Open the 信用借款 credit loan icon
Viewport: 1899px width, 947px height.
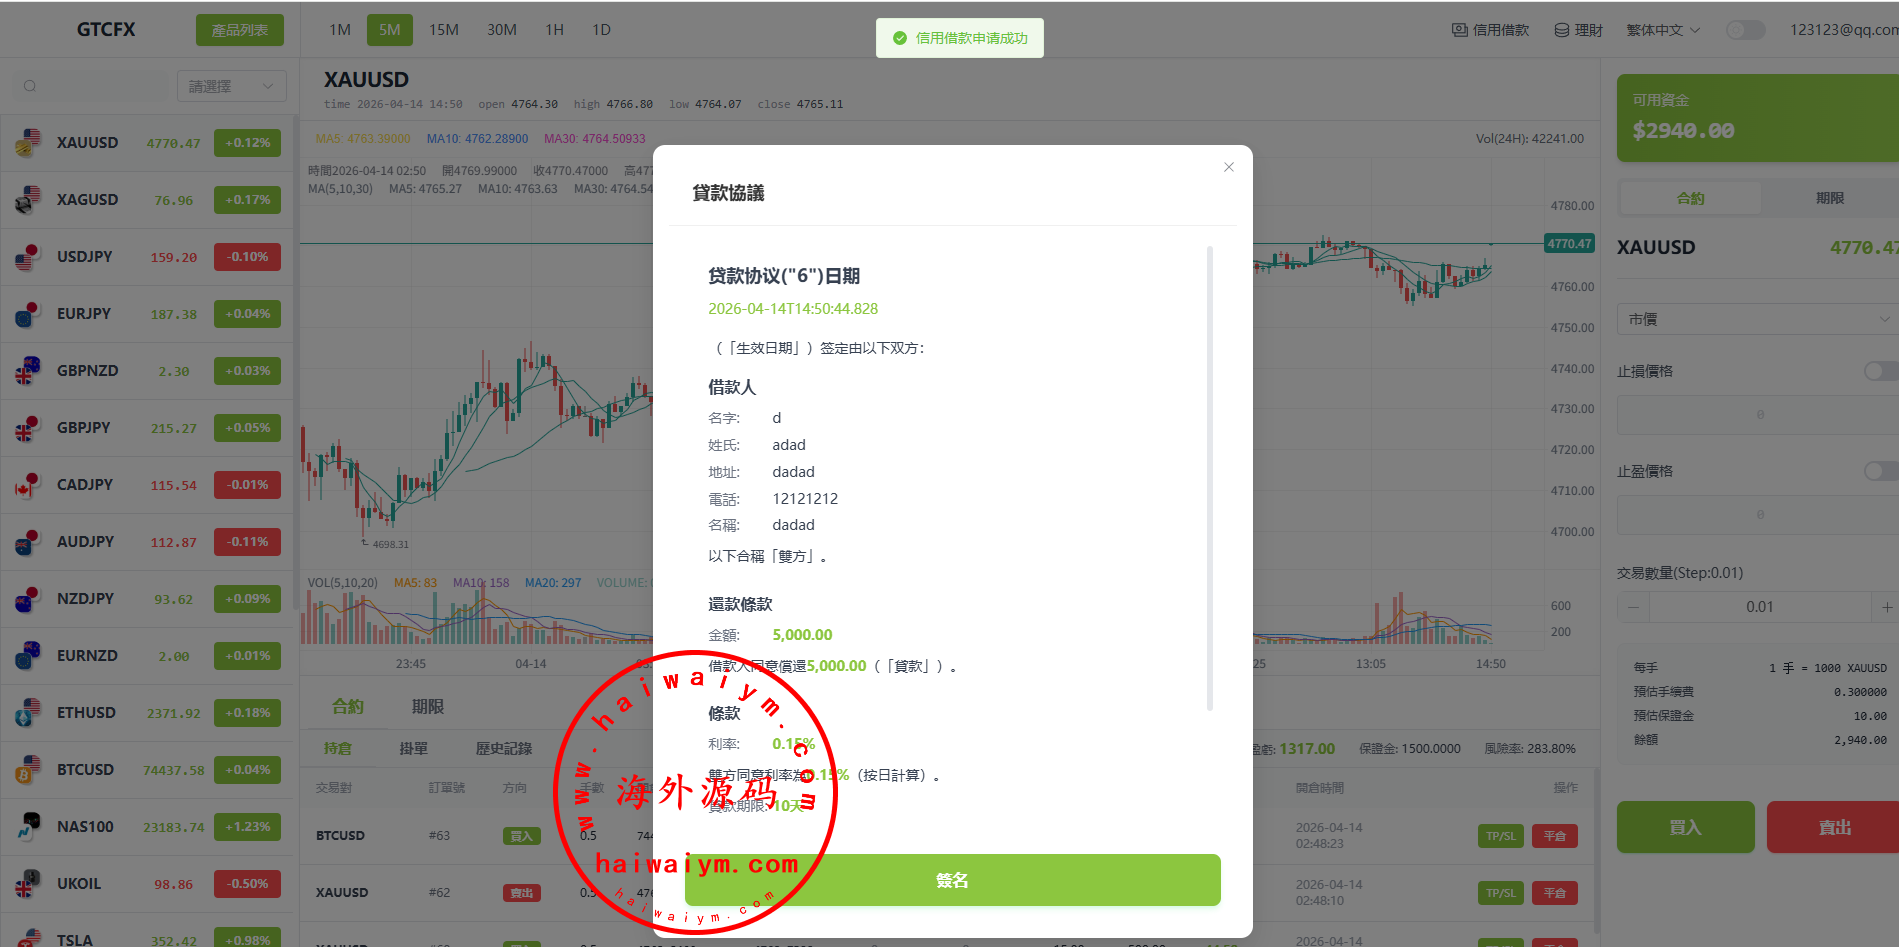pyautogui.click(x=1460, y=30)
